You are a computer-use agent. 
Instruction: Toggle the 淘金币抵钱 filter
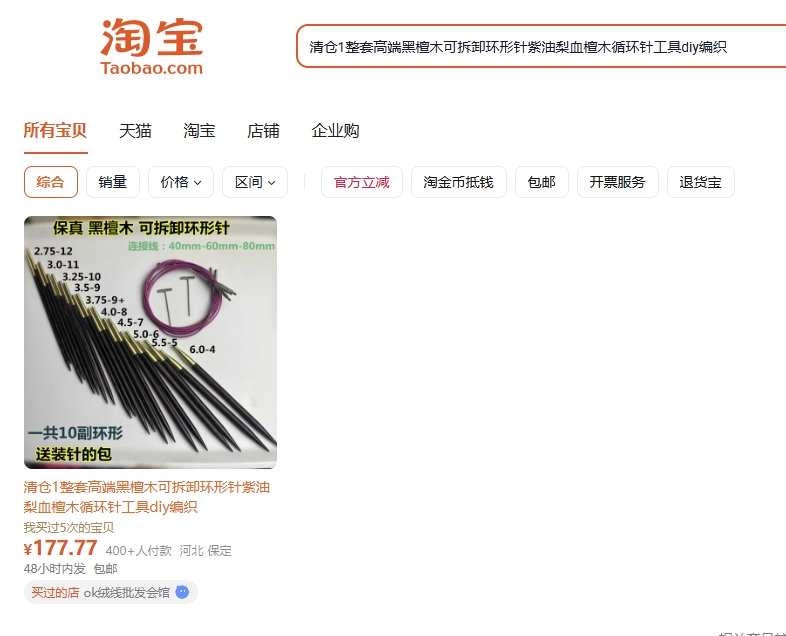click(x=459, y=182)
